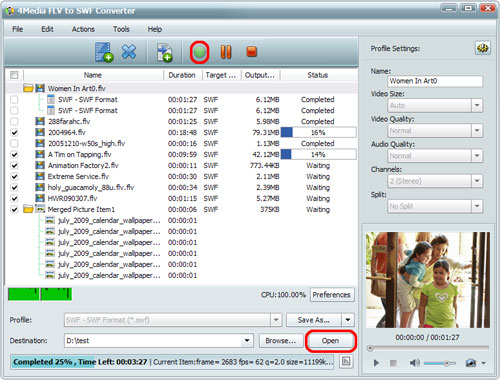Open the Video Size dropdown
Image resolution: width=500 pixels, height=380 pixels.
[477, 106]
